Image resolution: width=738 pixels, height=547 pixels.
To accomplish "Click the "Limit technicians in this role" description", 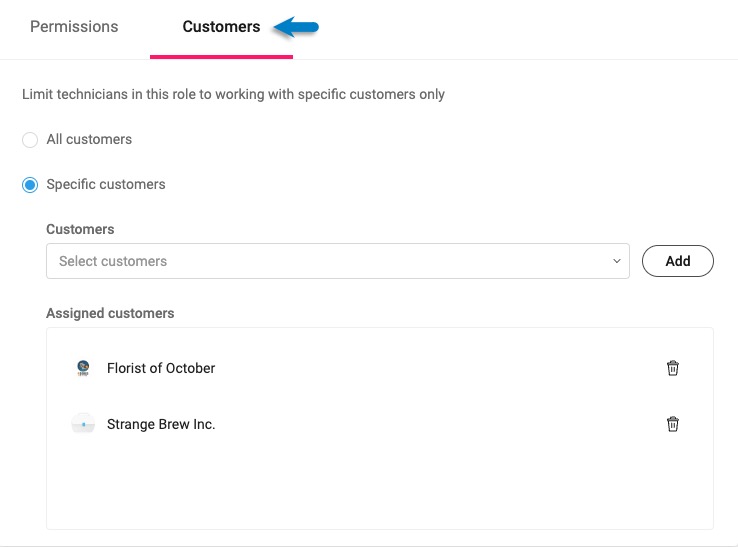I will [x=233, y=94].
